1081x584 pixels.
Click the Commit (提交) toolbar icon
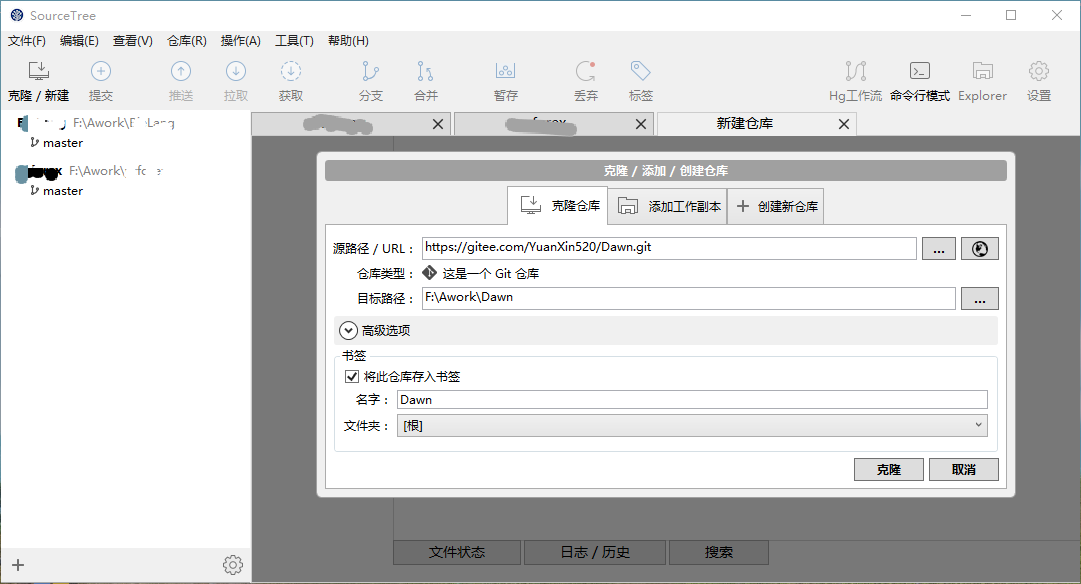coord(101,71)
